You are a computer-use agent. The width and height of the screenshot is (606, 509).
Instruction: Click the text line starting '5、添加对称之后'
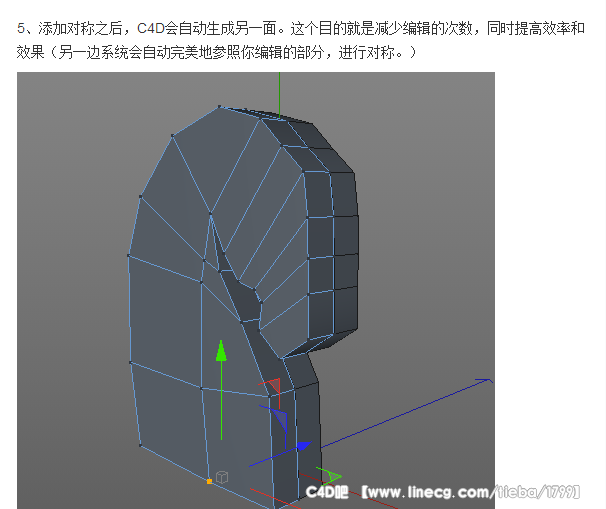point(301,29)
